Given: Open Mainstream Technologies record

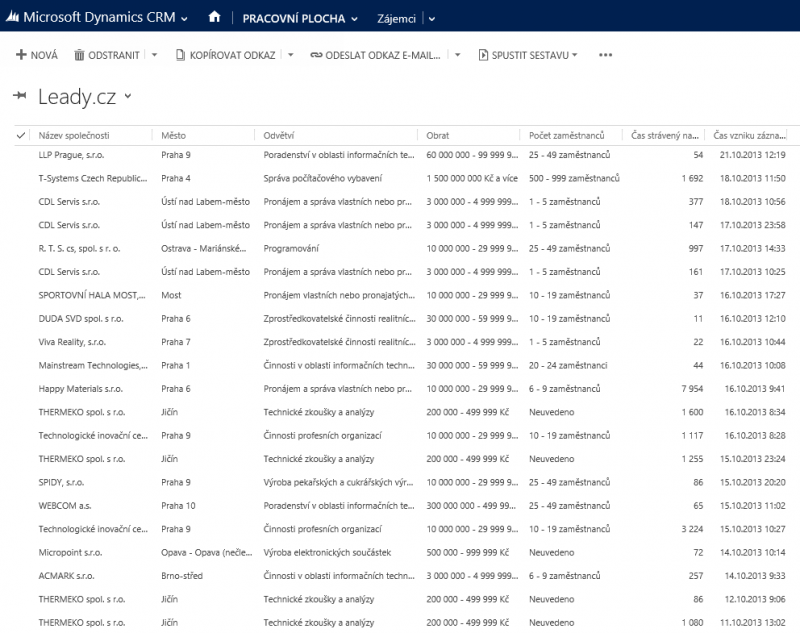Looking at the screenshot, I should pos(93,365).
